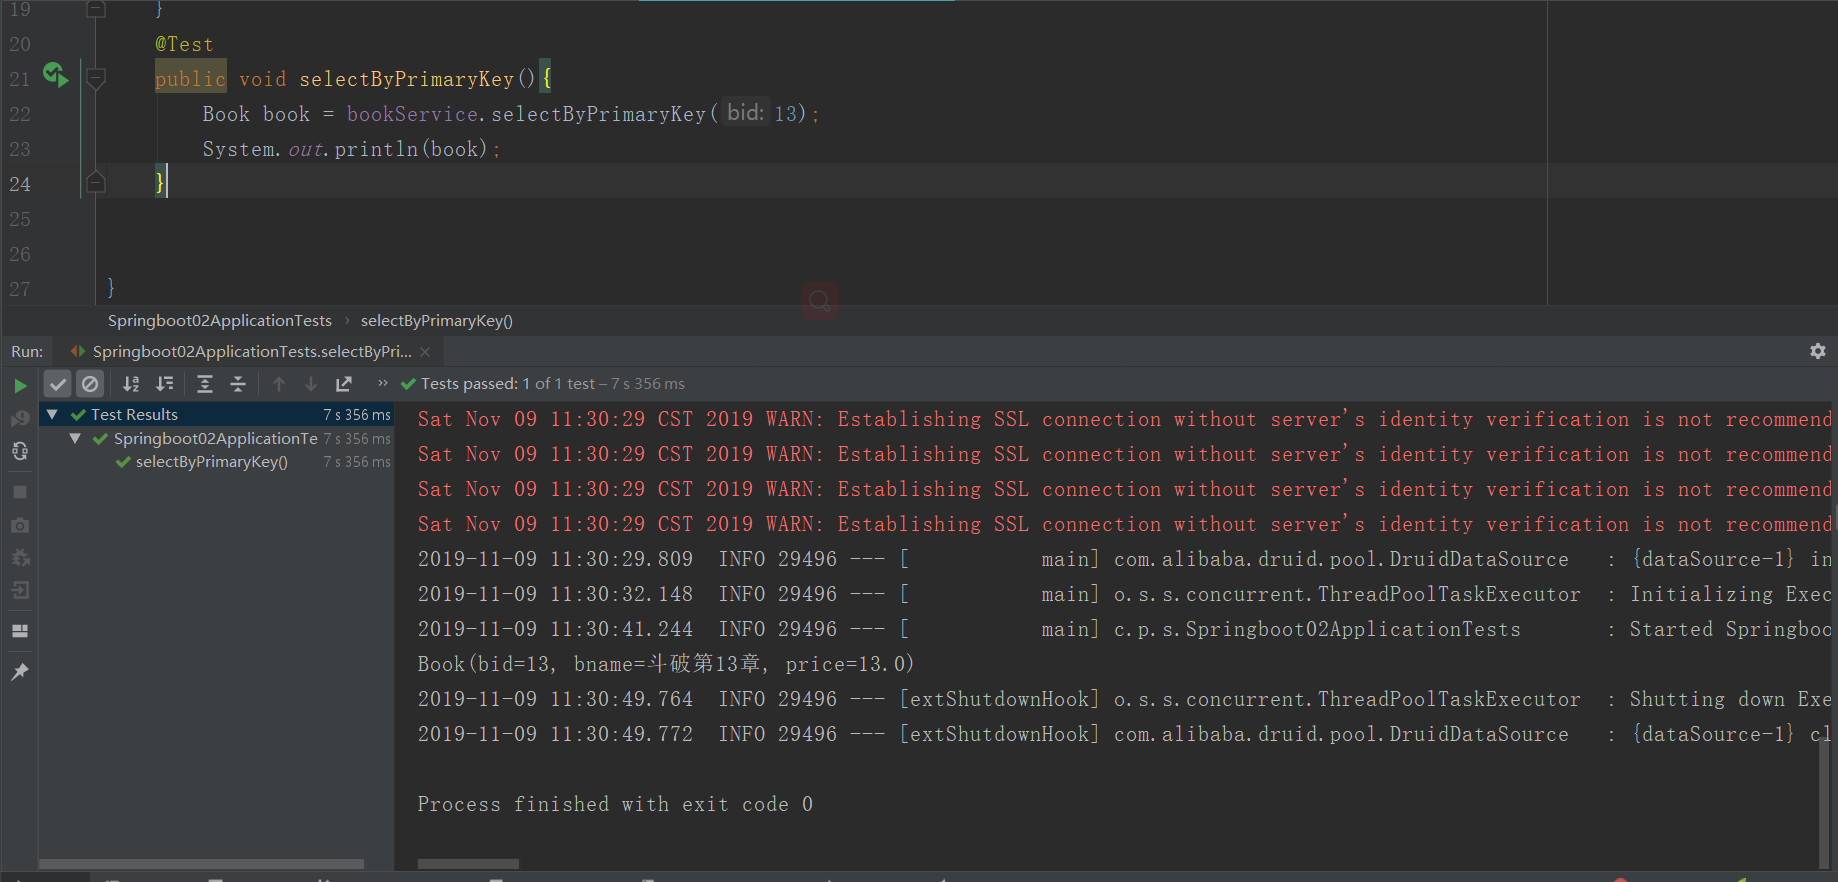Click println call in line 23
The height and width of the screenshot is (882, 1838).
click(x=377, y=149)
